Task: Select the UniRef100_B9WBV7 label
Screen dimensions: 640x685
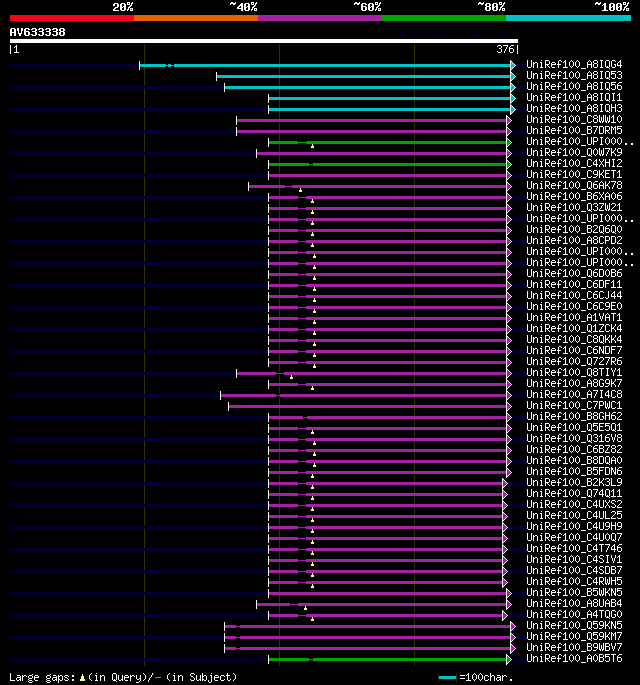Action: click(x=574, y=647)
